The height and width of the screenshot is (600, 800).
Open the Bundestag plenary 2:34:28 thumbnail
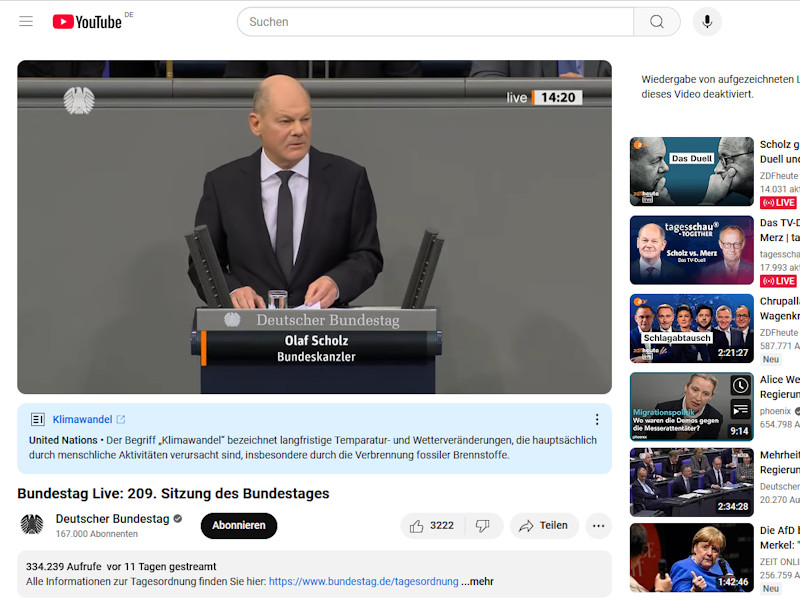tap(691, 483)
